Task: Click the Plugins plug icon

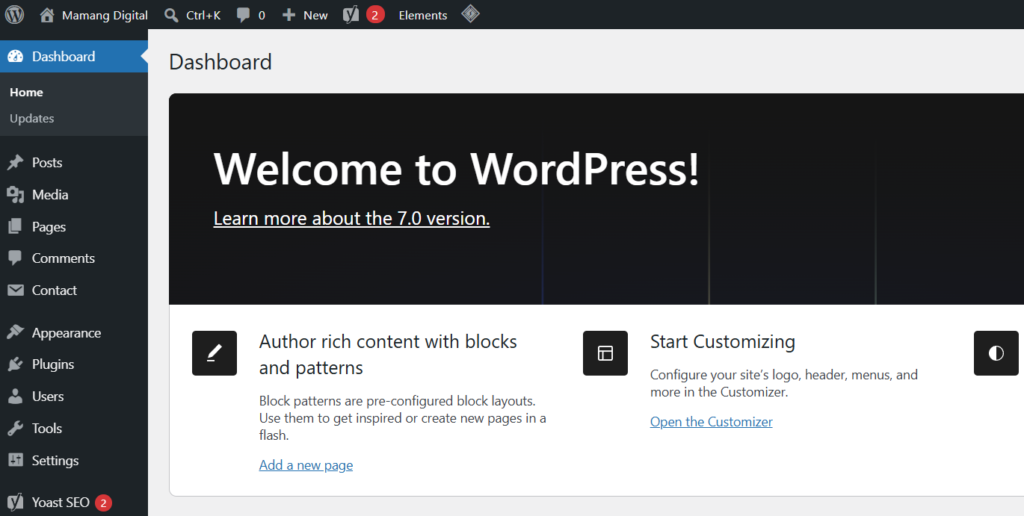Action: [15, 364]
